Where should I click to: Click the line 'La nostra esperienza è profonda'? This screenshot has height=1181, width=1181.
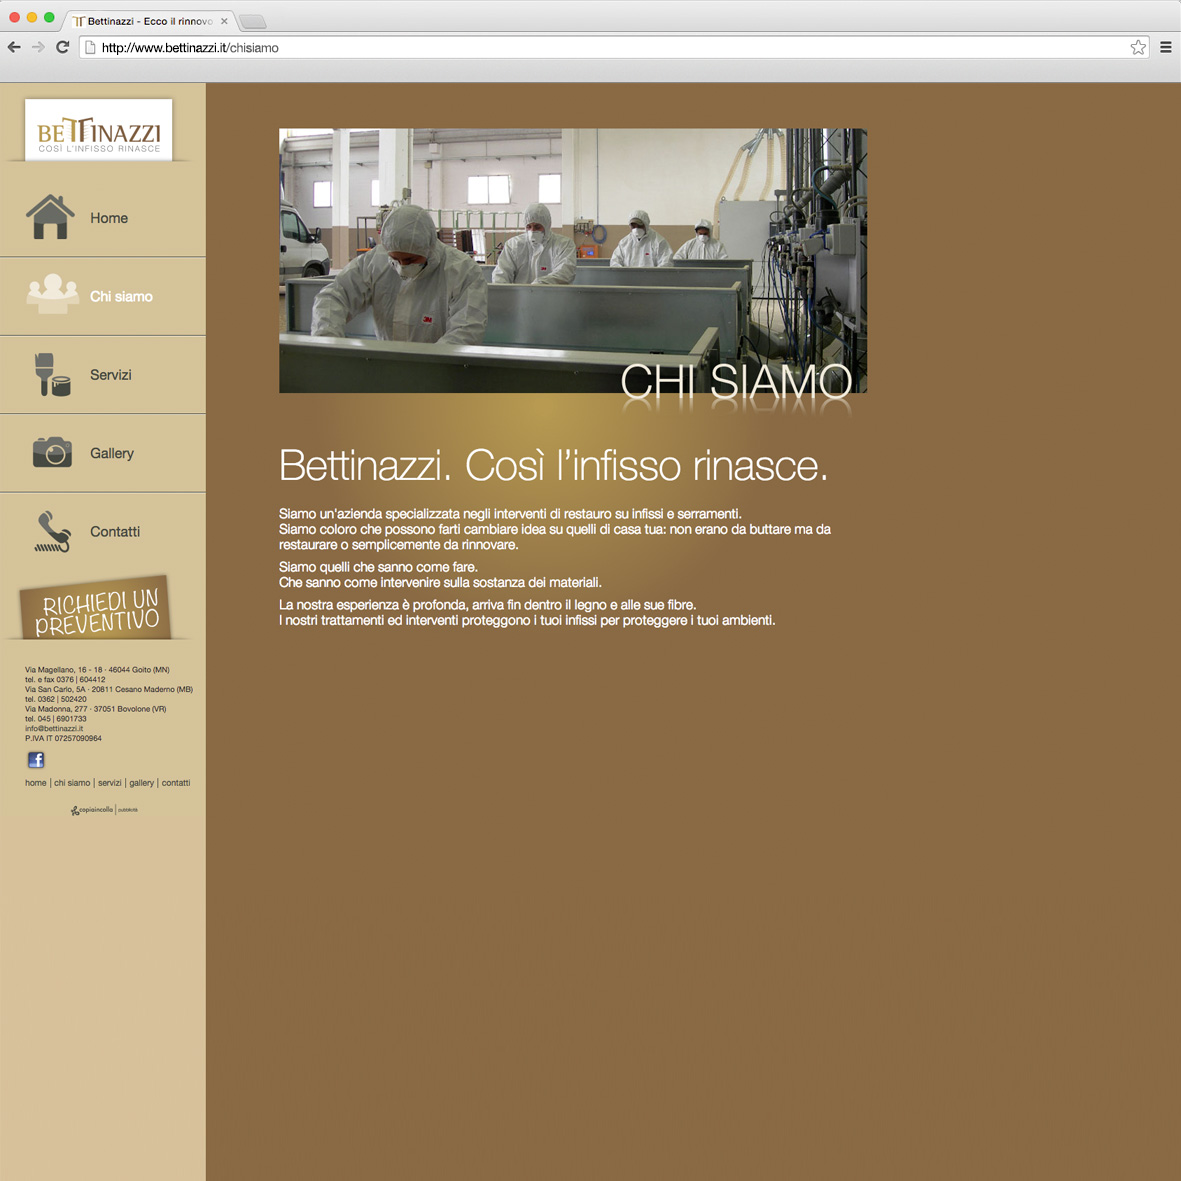coord(487,604)
